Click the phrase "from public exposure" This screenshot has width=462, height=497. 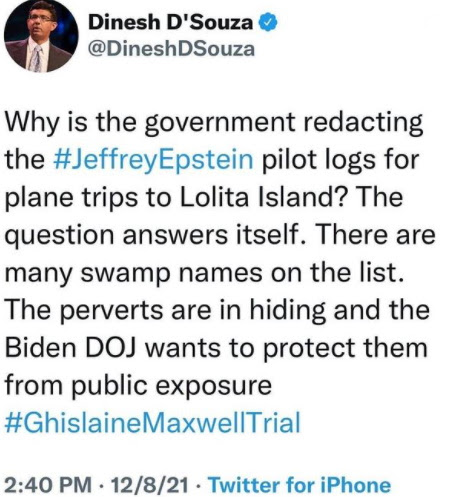pyautogui.click(x=138, y=386)
